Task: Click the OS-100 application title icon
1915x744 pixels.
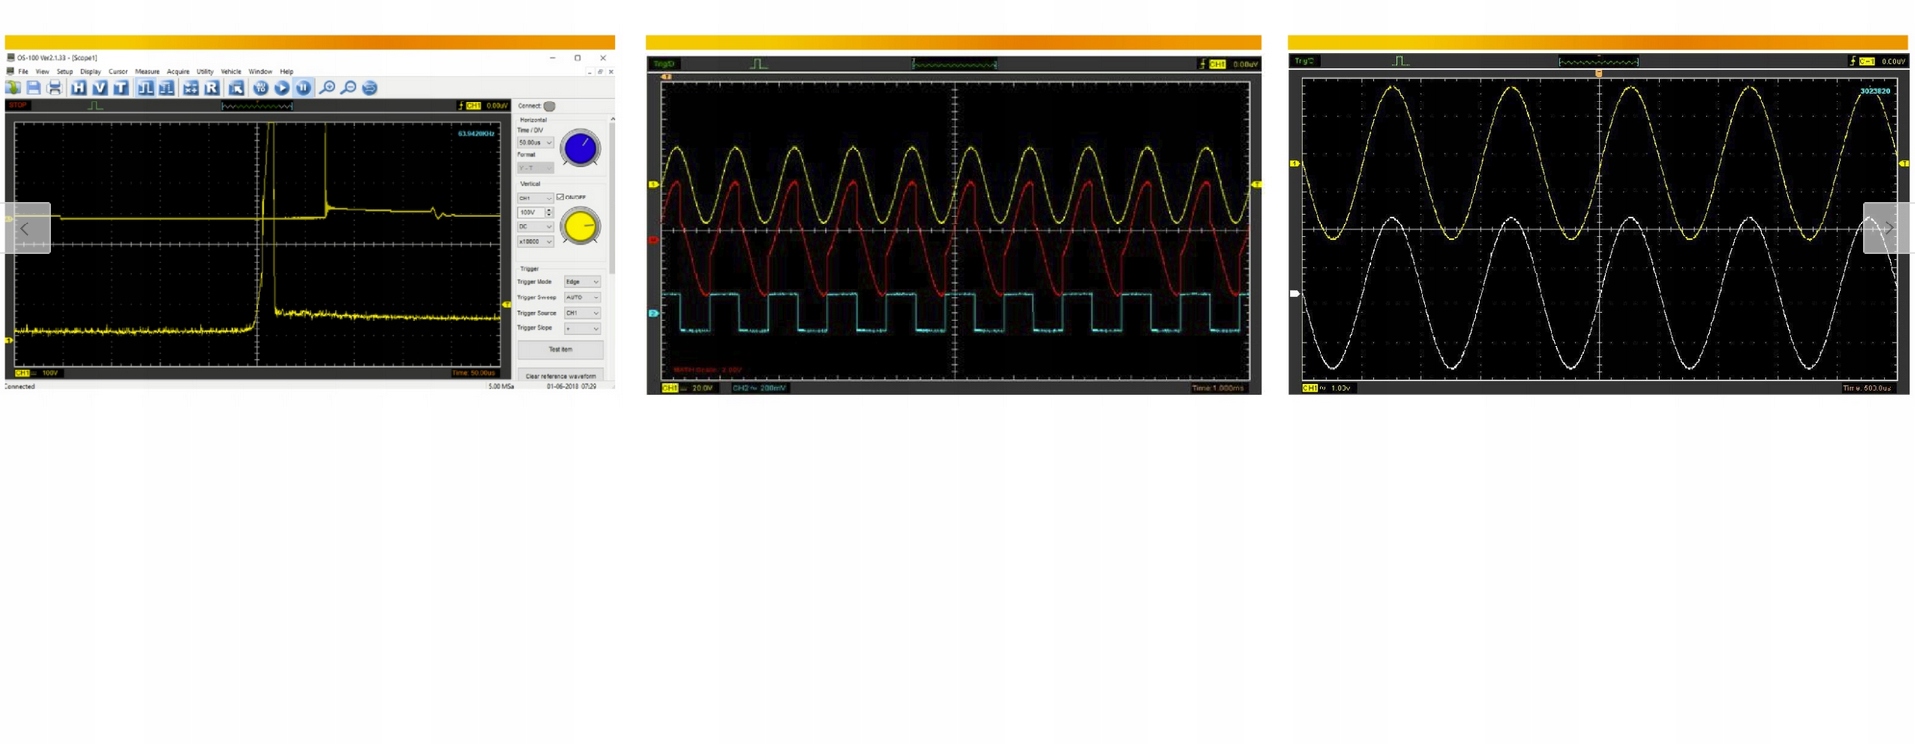Action: pyautogui.click(x=10, y=58)
